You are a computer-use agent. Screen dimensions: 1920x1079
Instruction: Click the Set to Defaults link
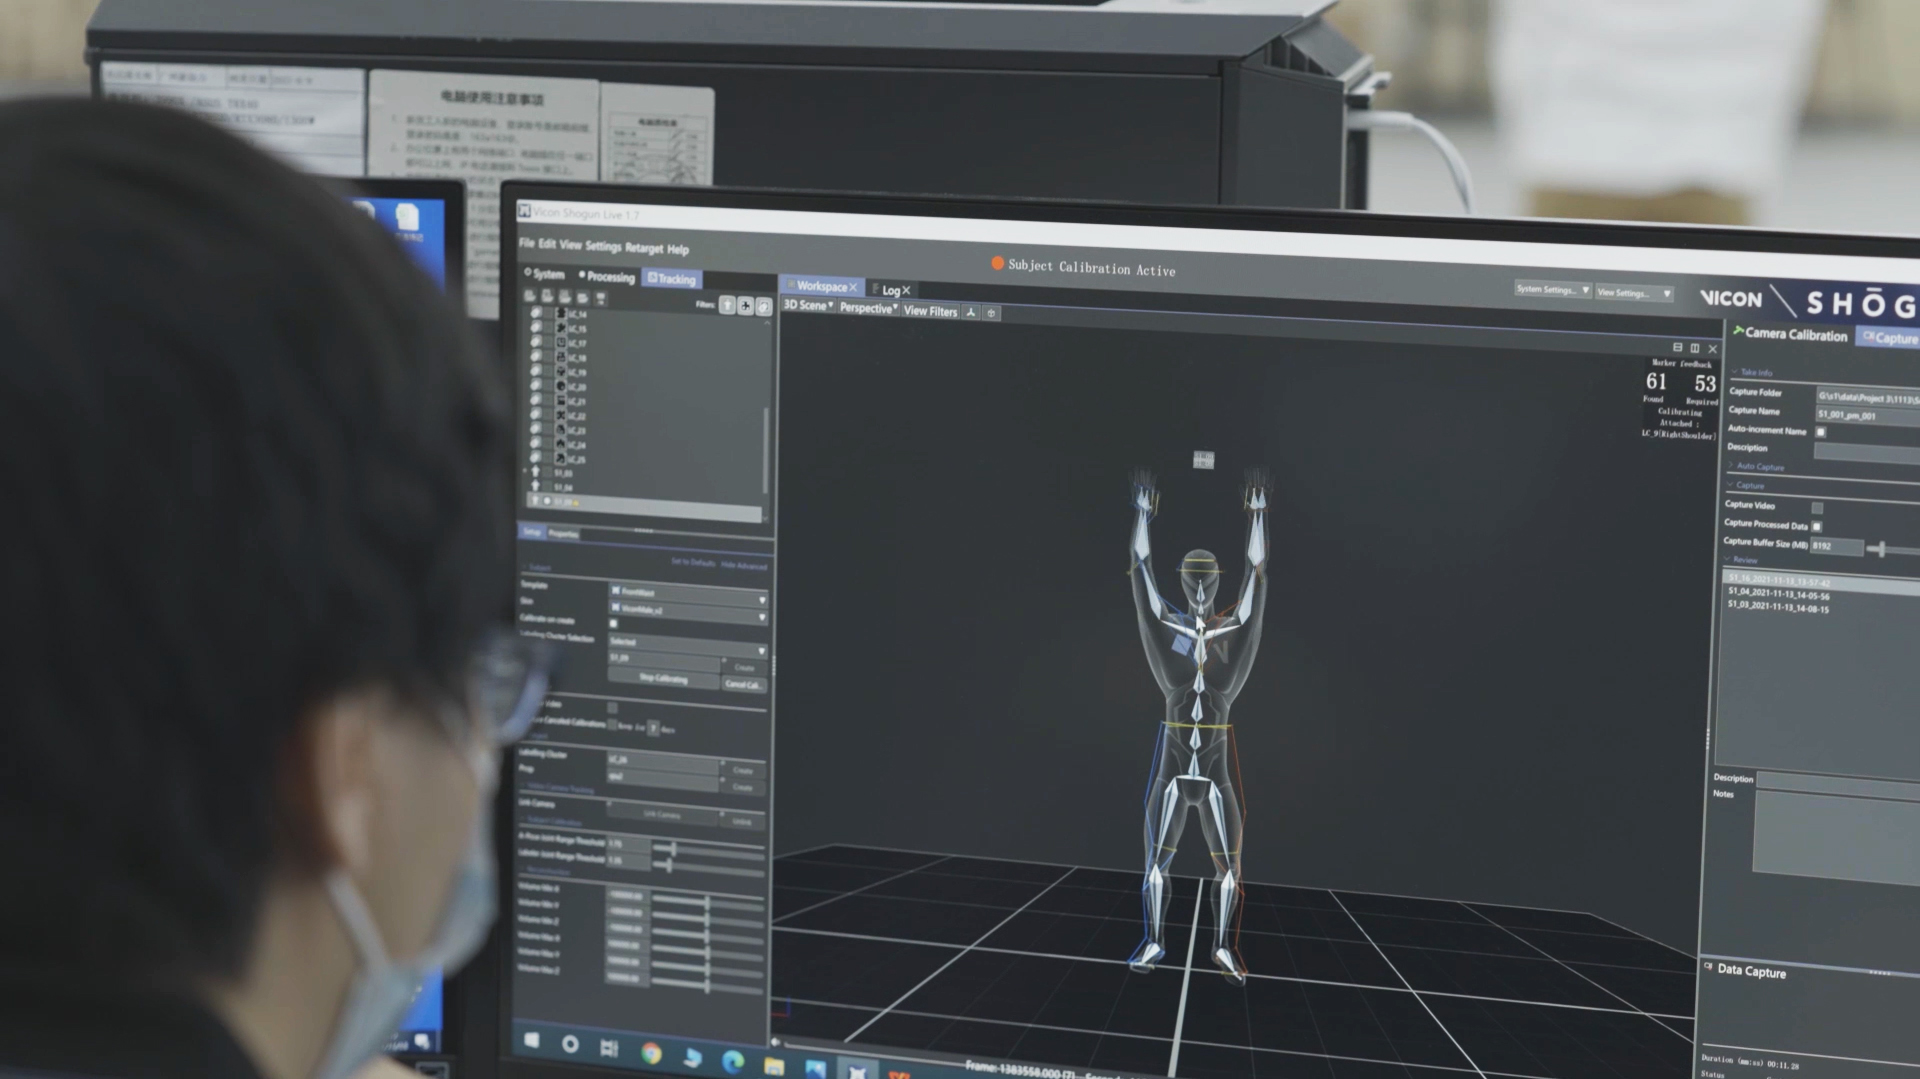pyautogui.click(x=693, y=563)
